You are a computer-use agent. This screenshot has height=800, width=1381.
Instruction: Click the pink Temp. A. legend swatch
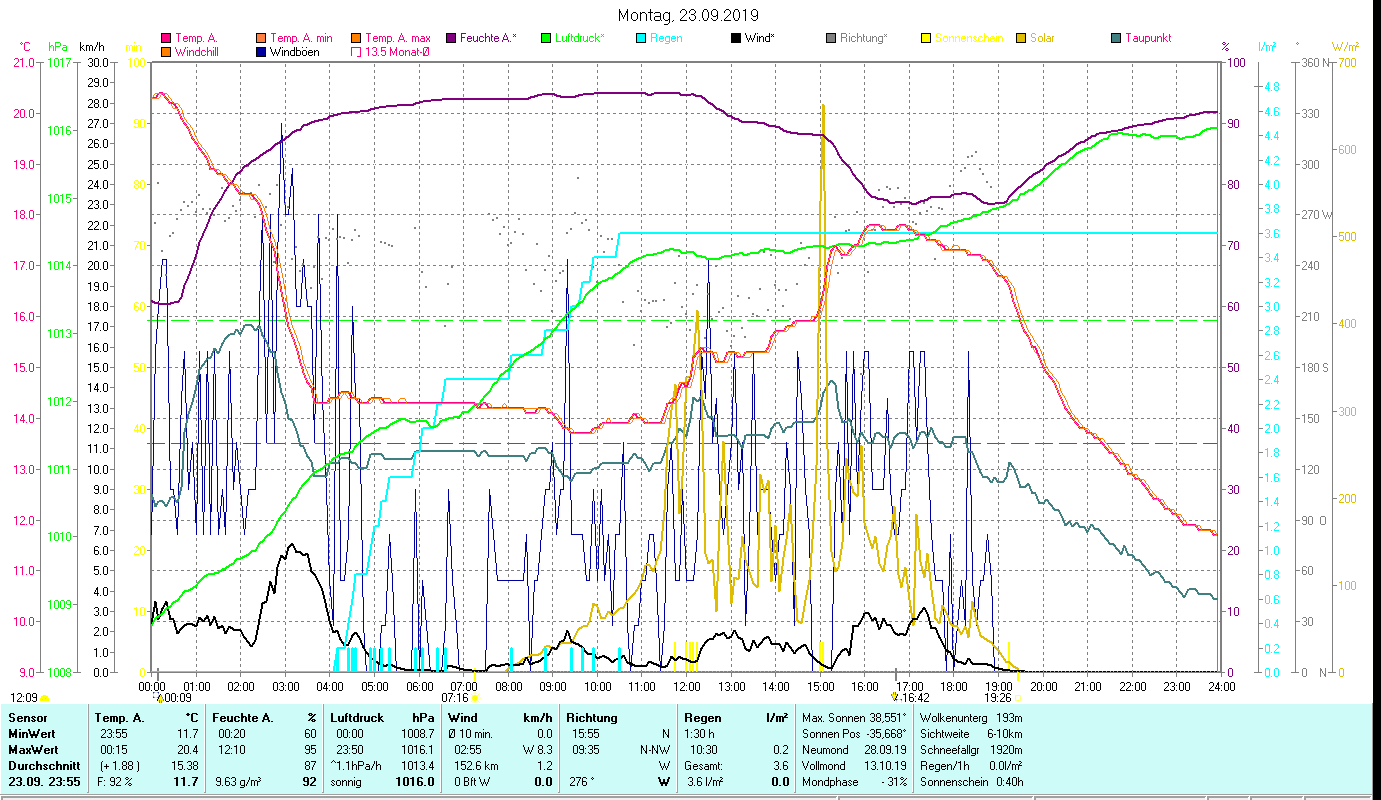(166, 38)
